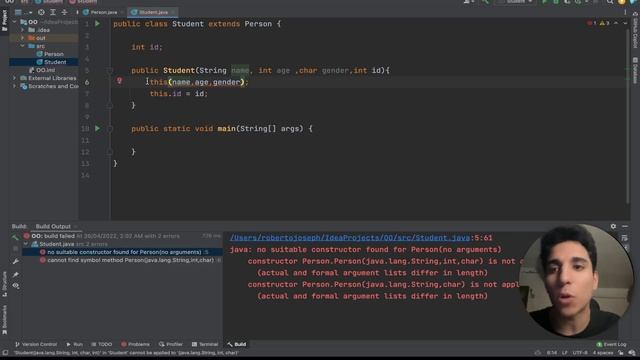Open the Run tool window
This screenshot has height=360, width=640.
[75, 344]
